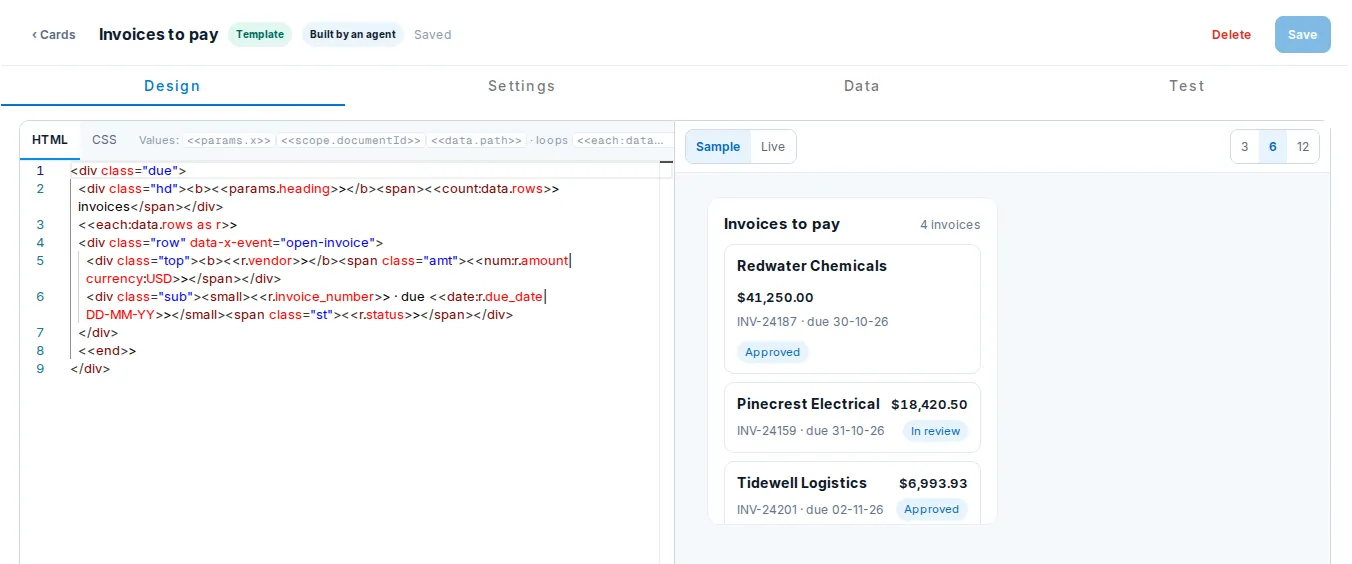
Task: Open the Test tab
Action: 1186,86
